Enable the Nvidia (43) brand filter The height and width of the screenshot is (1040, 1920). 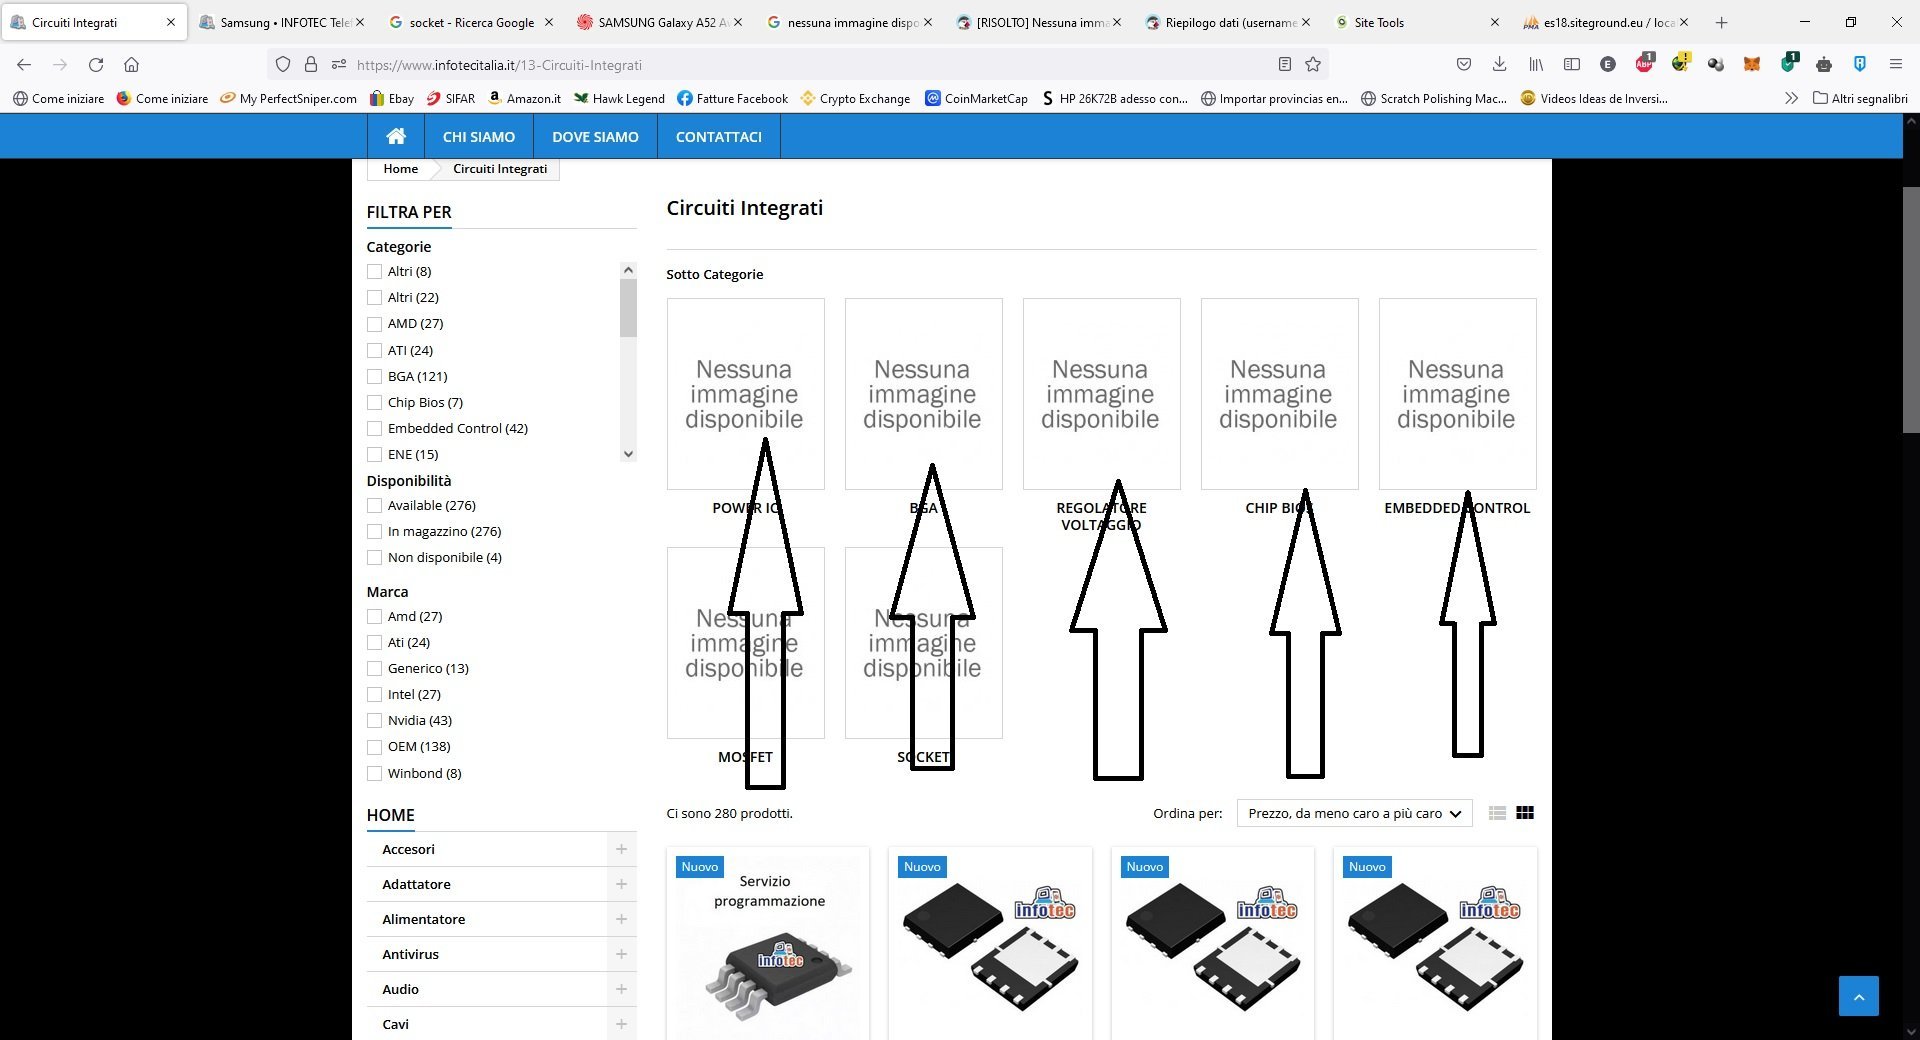[375, 720]
